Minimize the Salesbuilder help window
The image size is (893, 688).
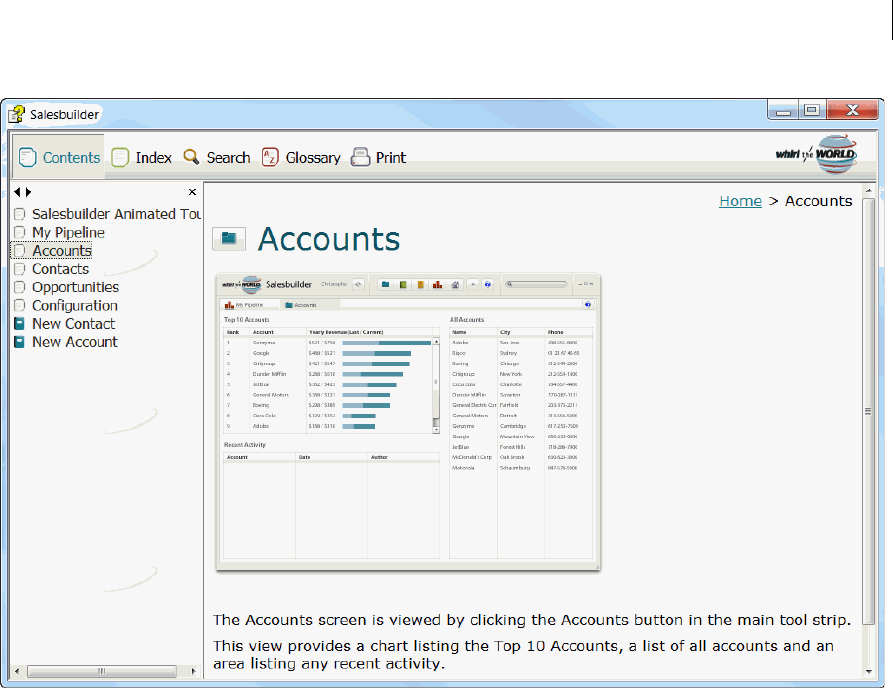tap(783, 110)
